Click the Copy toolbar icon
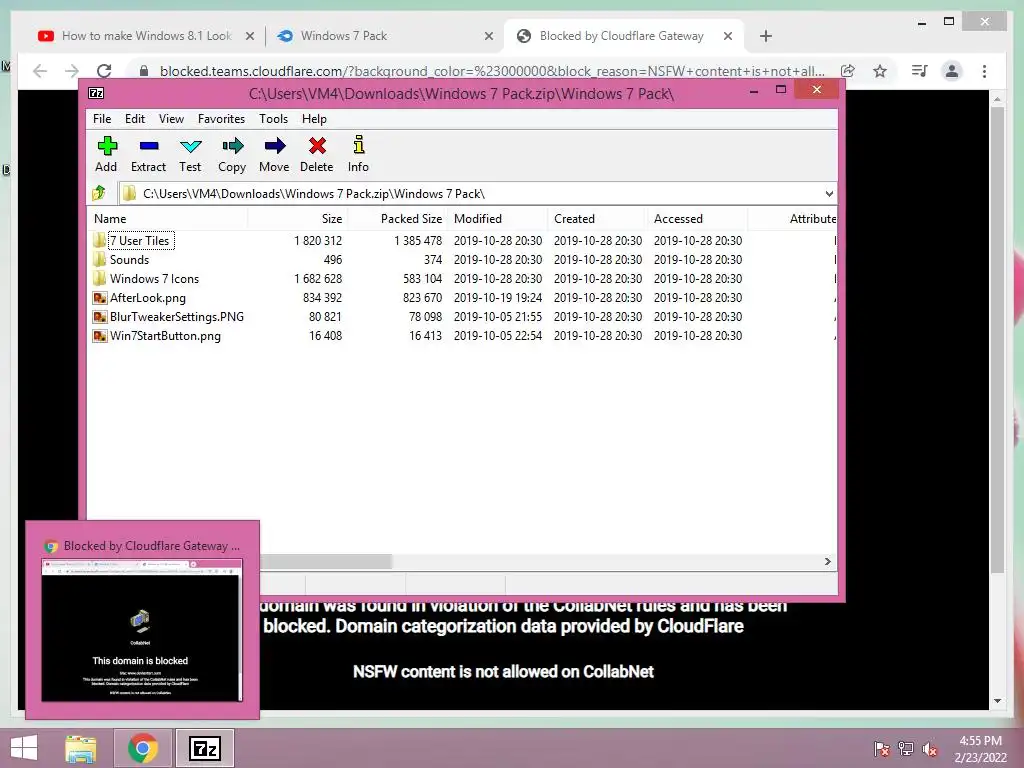This screenshot has width=1024, height=768. pyautogui.click(x=232, y=146)
